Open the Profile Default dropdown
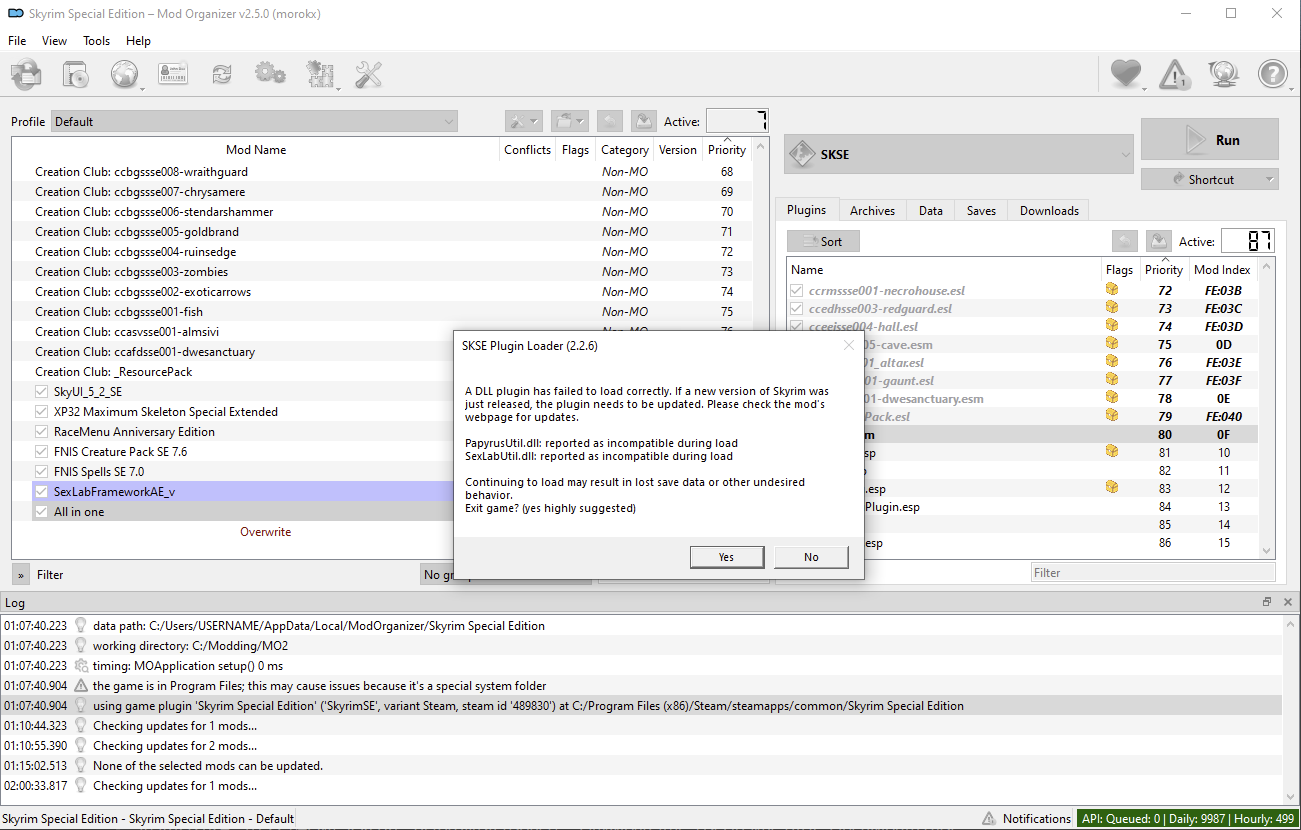 tap(254, 121)
